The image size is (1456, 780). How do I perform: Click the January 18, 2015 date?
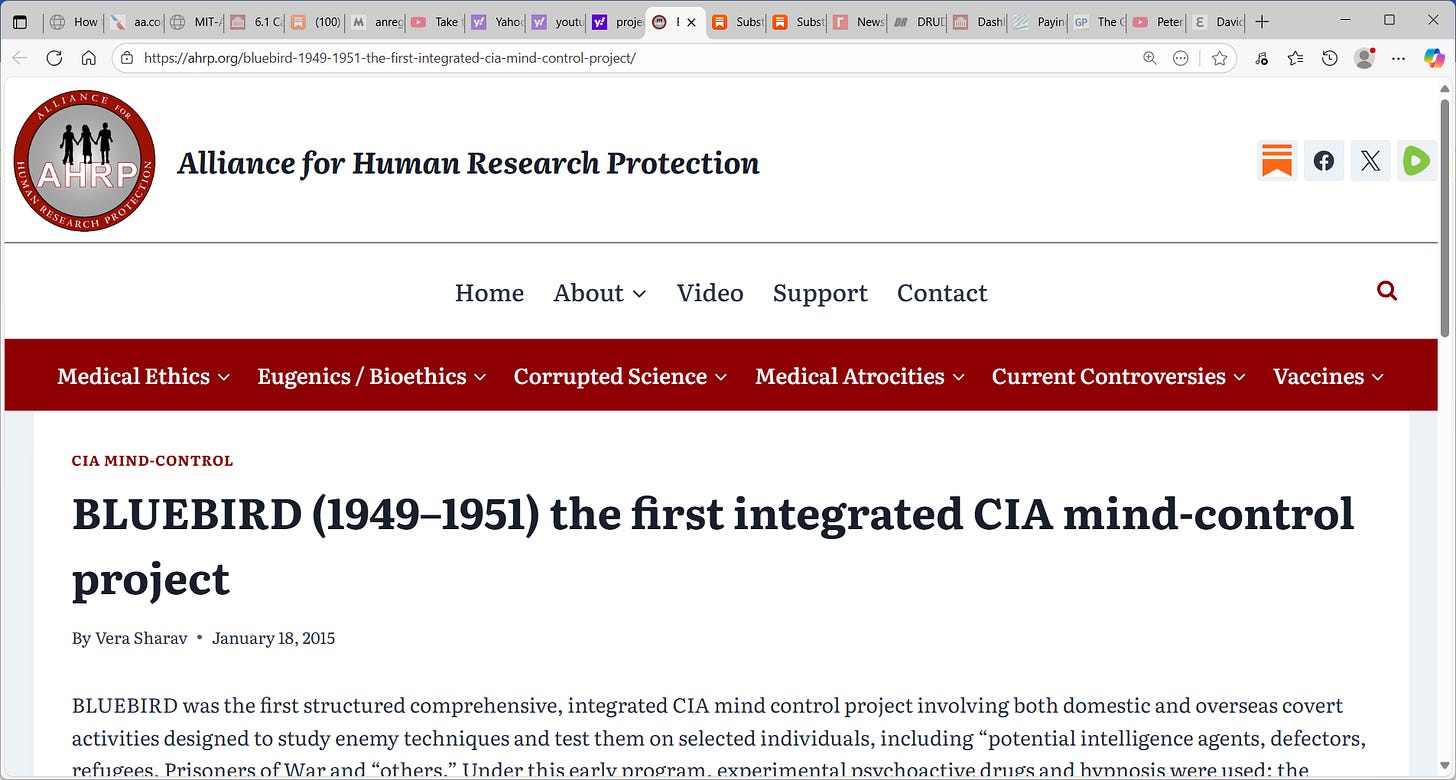pyautogui.click(x=273, y=638)
